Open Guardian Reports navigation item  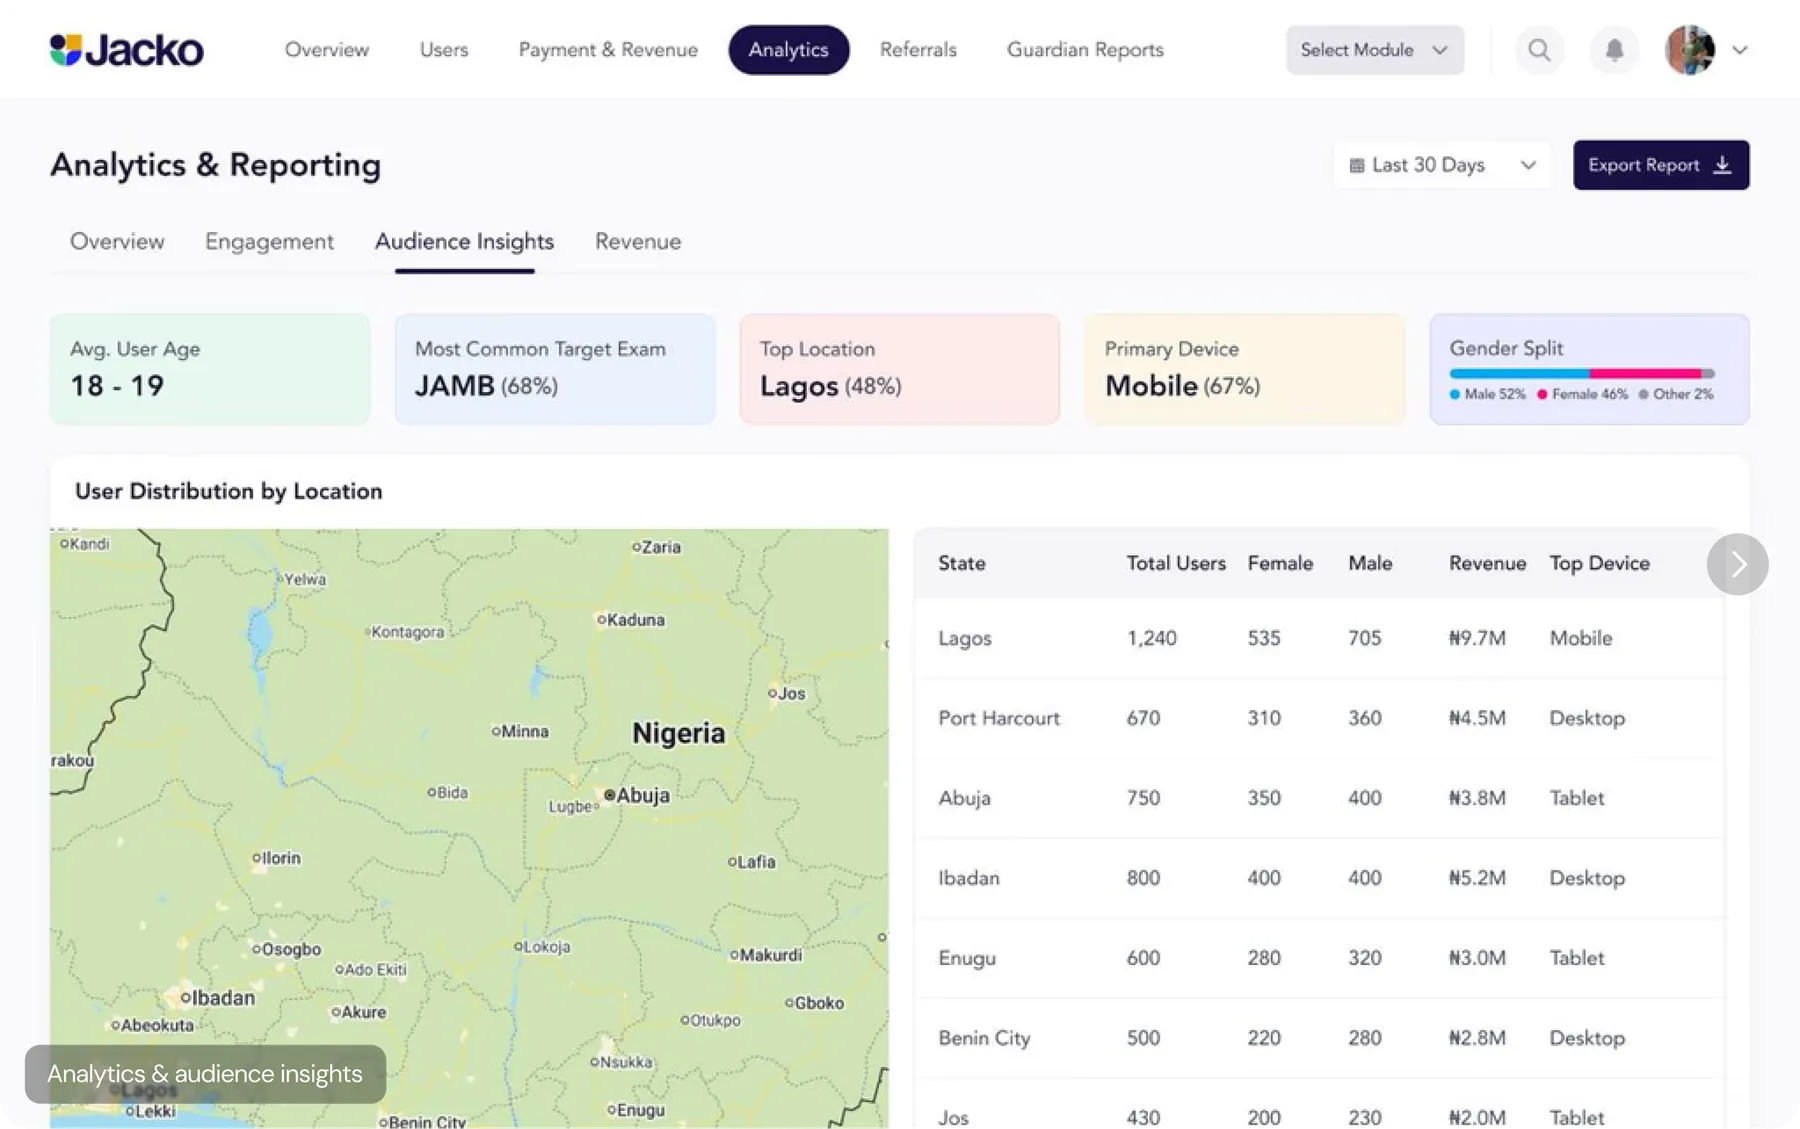1085,50
